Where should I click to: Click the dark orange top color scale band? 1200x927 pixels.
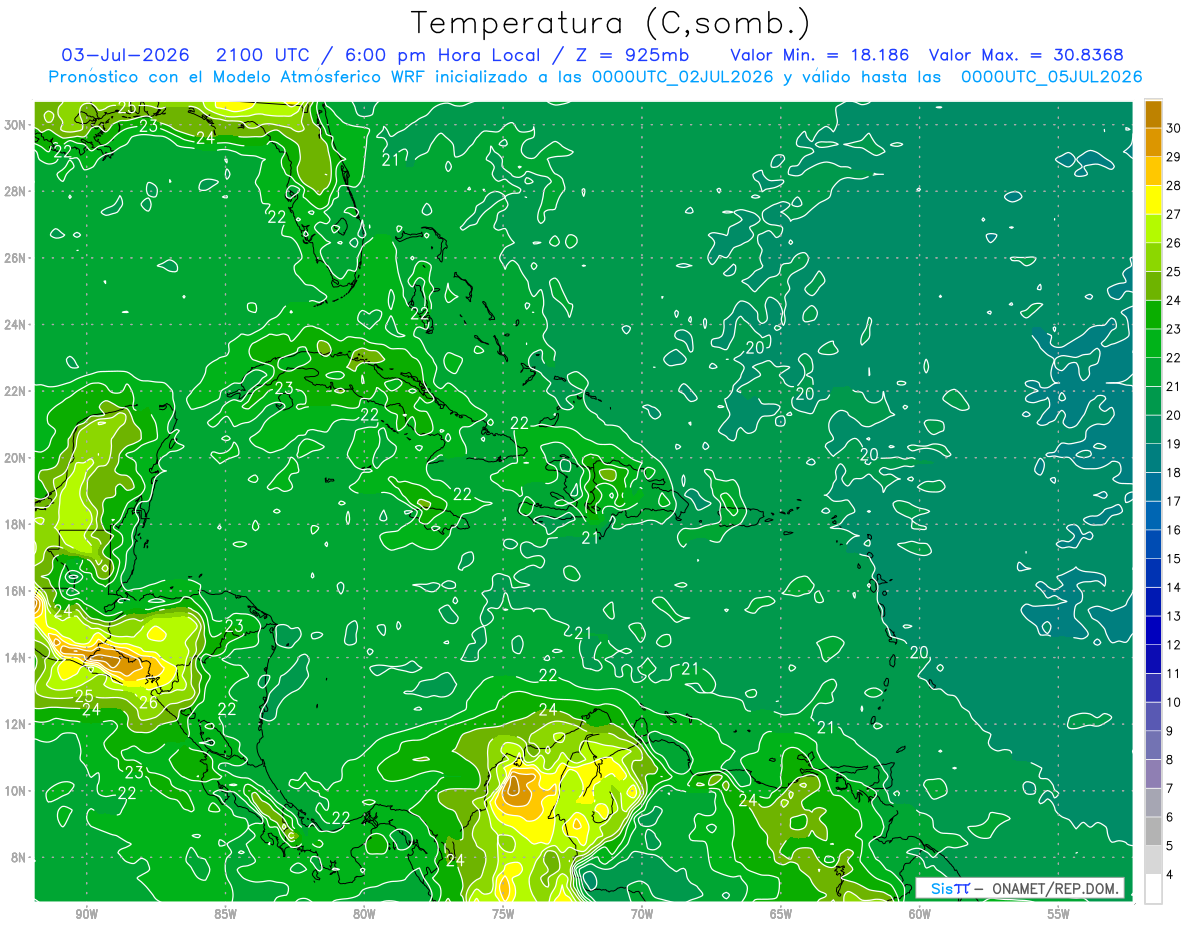pos(1153,114)
